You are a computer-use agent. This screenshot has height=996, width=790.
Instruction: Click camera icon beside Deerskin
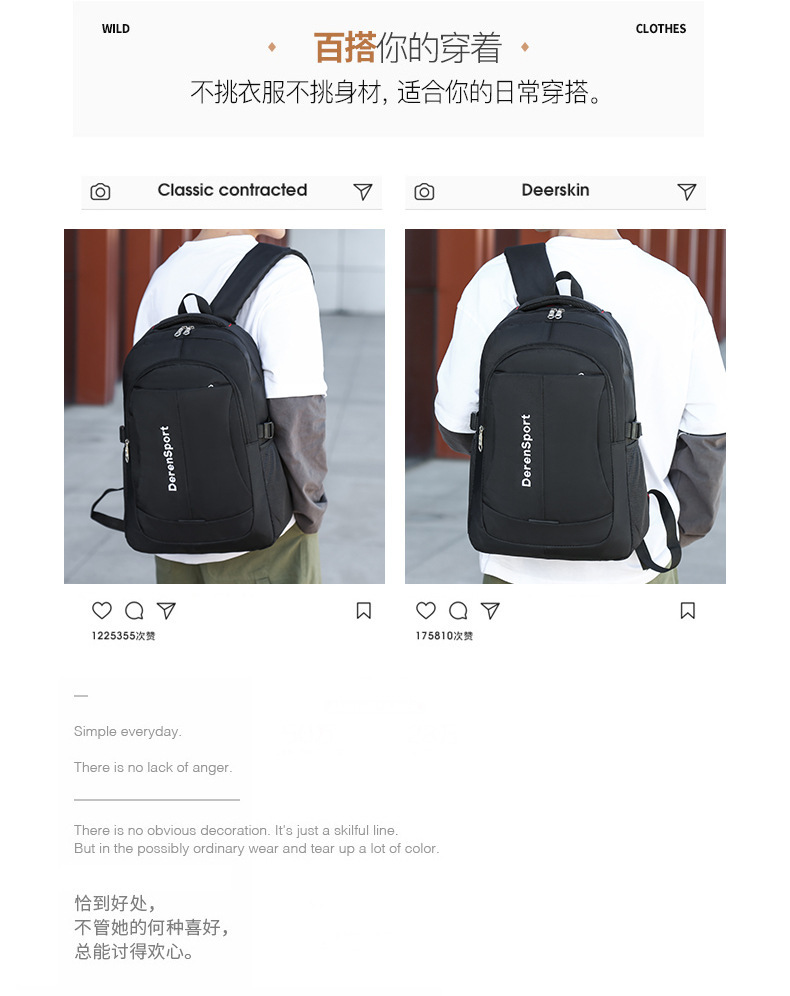point(424,191)
